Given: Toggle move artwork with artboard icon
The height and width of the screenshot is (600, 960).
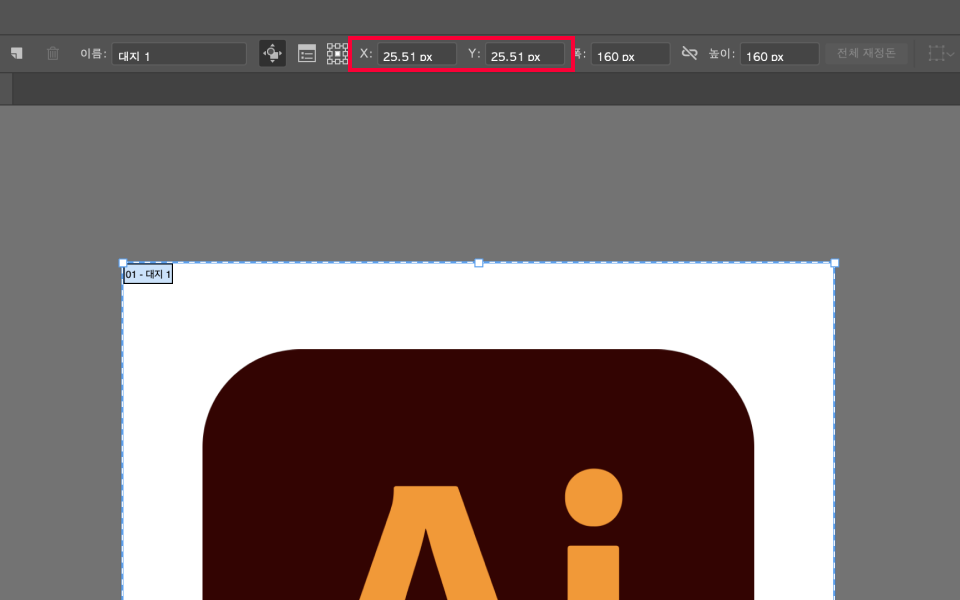Looking at the screenshot, I should click(272, 54).
